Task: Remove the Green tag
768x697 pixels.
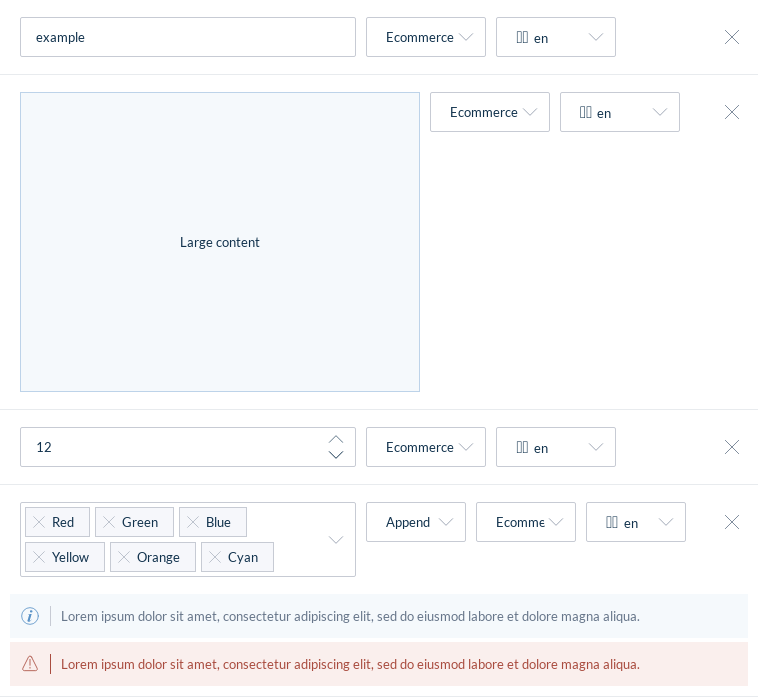Action: click(x=109, y=522)
